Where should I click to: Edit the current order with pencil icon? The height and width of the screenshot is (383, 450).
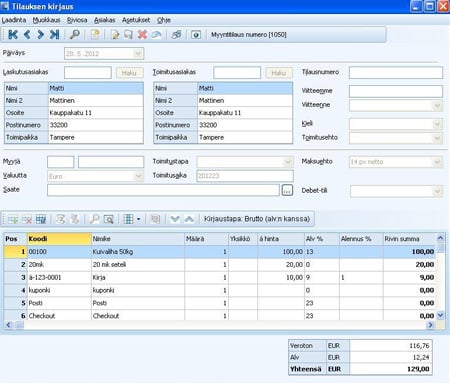click(115, 34)
